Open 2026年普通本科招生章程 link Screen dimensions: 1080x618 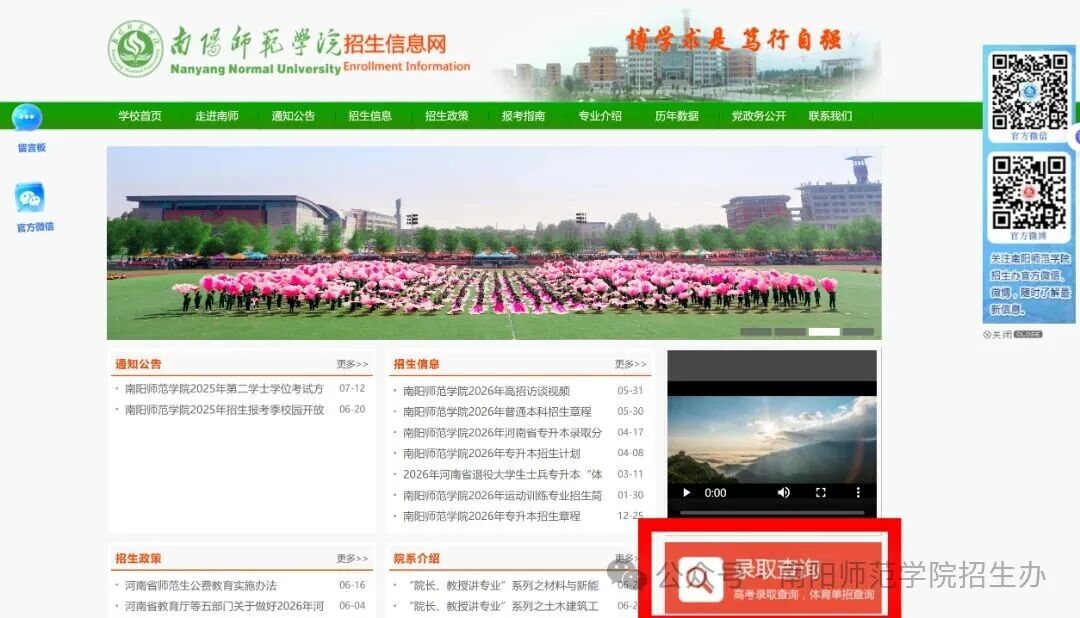(x=497, y=411)
